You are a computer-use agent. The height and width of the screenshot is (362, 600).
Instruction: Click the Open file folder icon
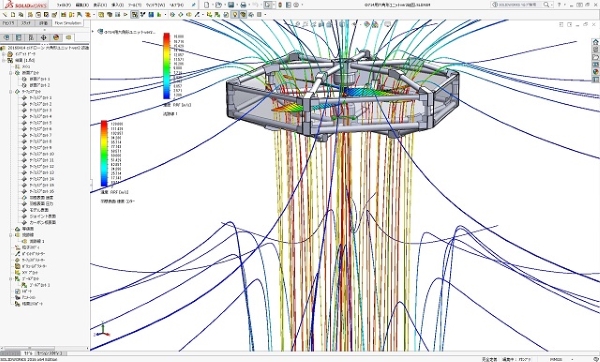point(218,5)
